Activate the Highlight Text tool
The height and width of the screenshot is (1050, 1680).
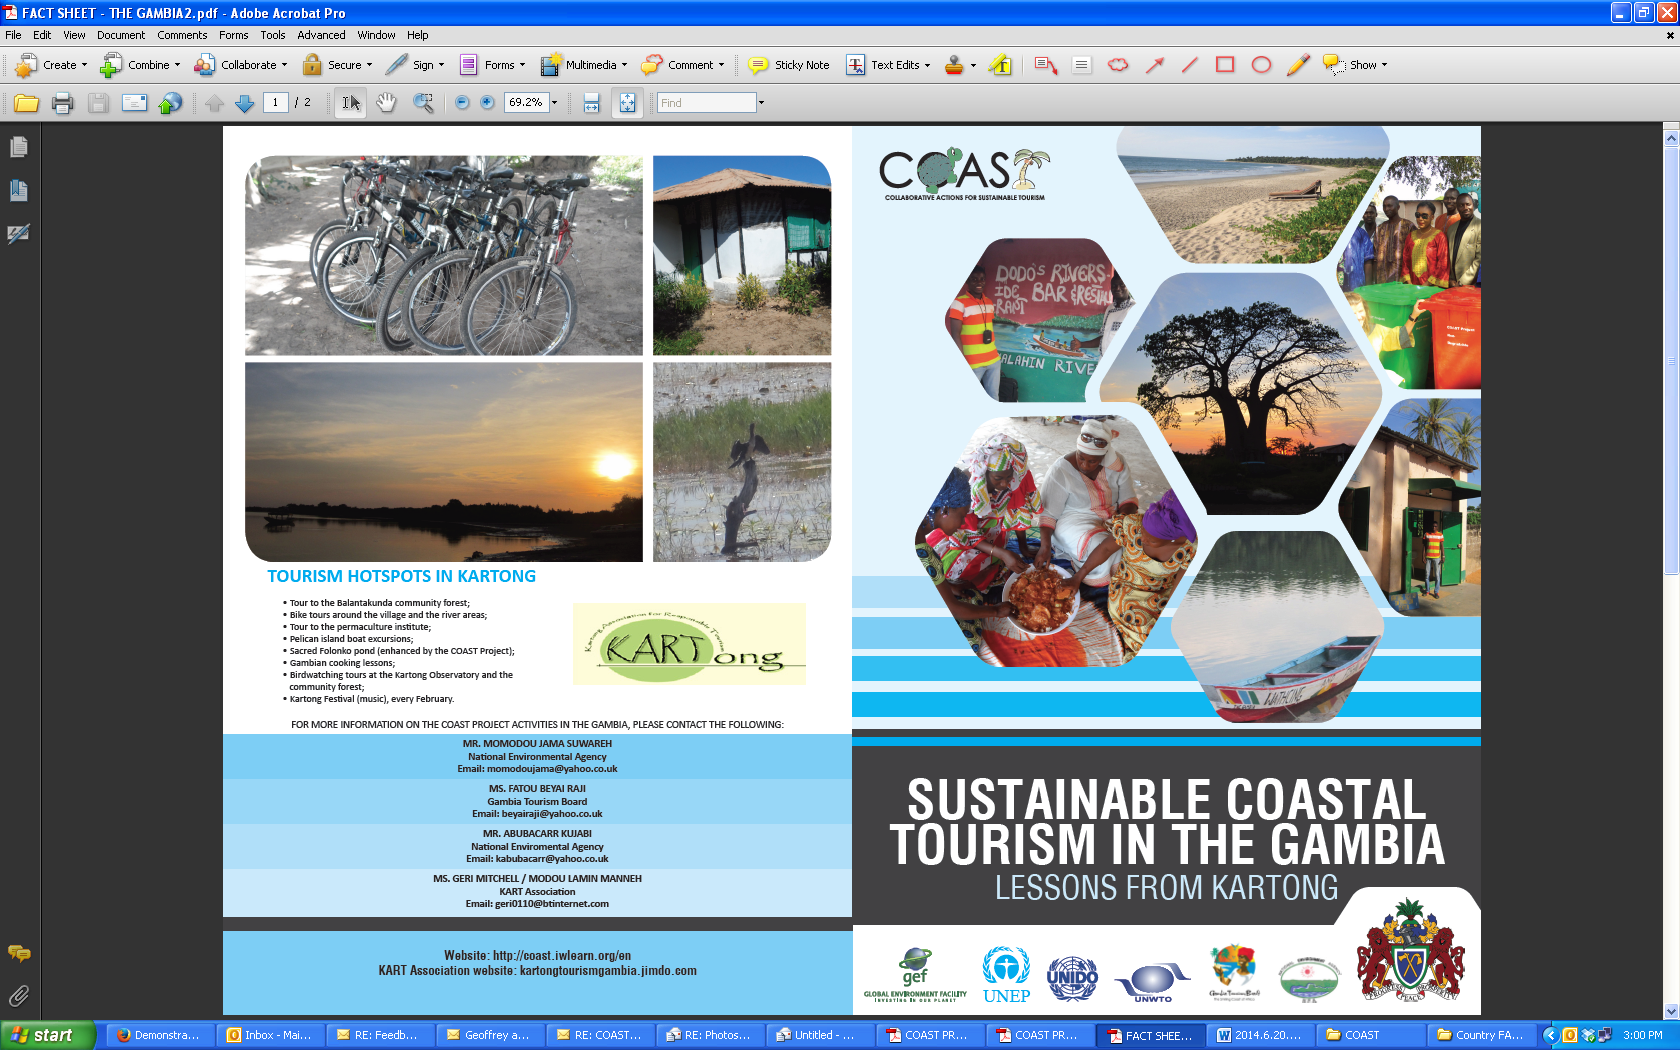pyautogui.click(x=1000, y=65)
